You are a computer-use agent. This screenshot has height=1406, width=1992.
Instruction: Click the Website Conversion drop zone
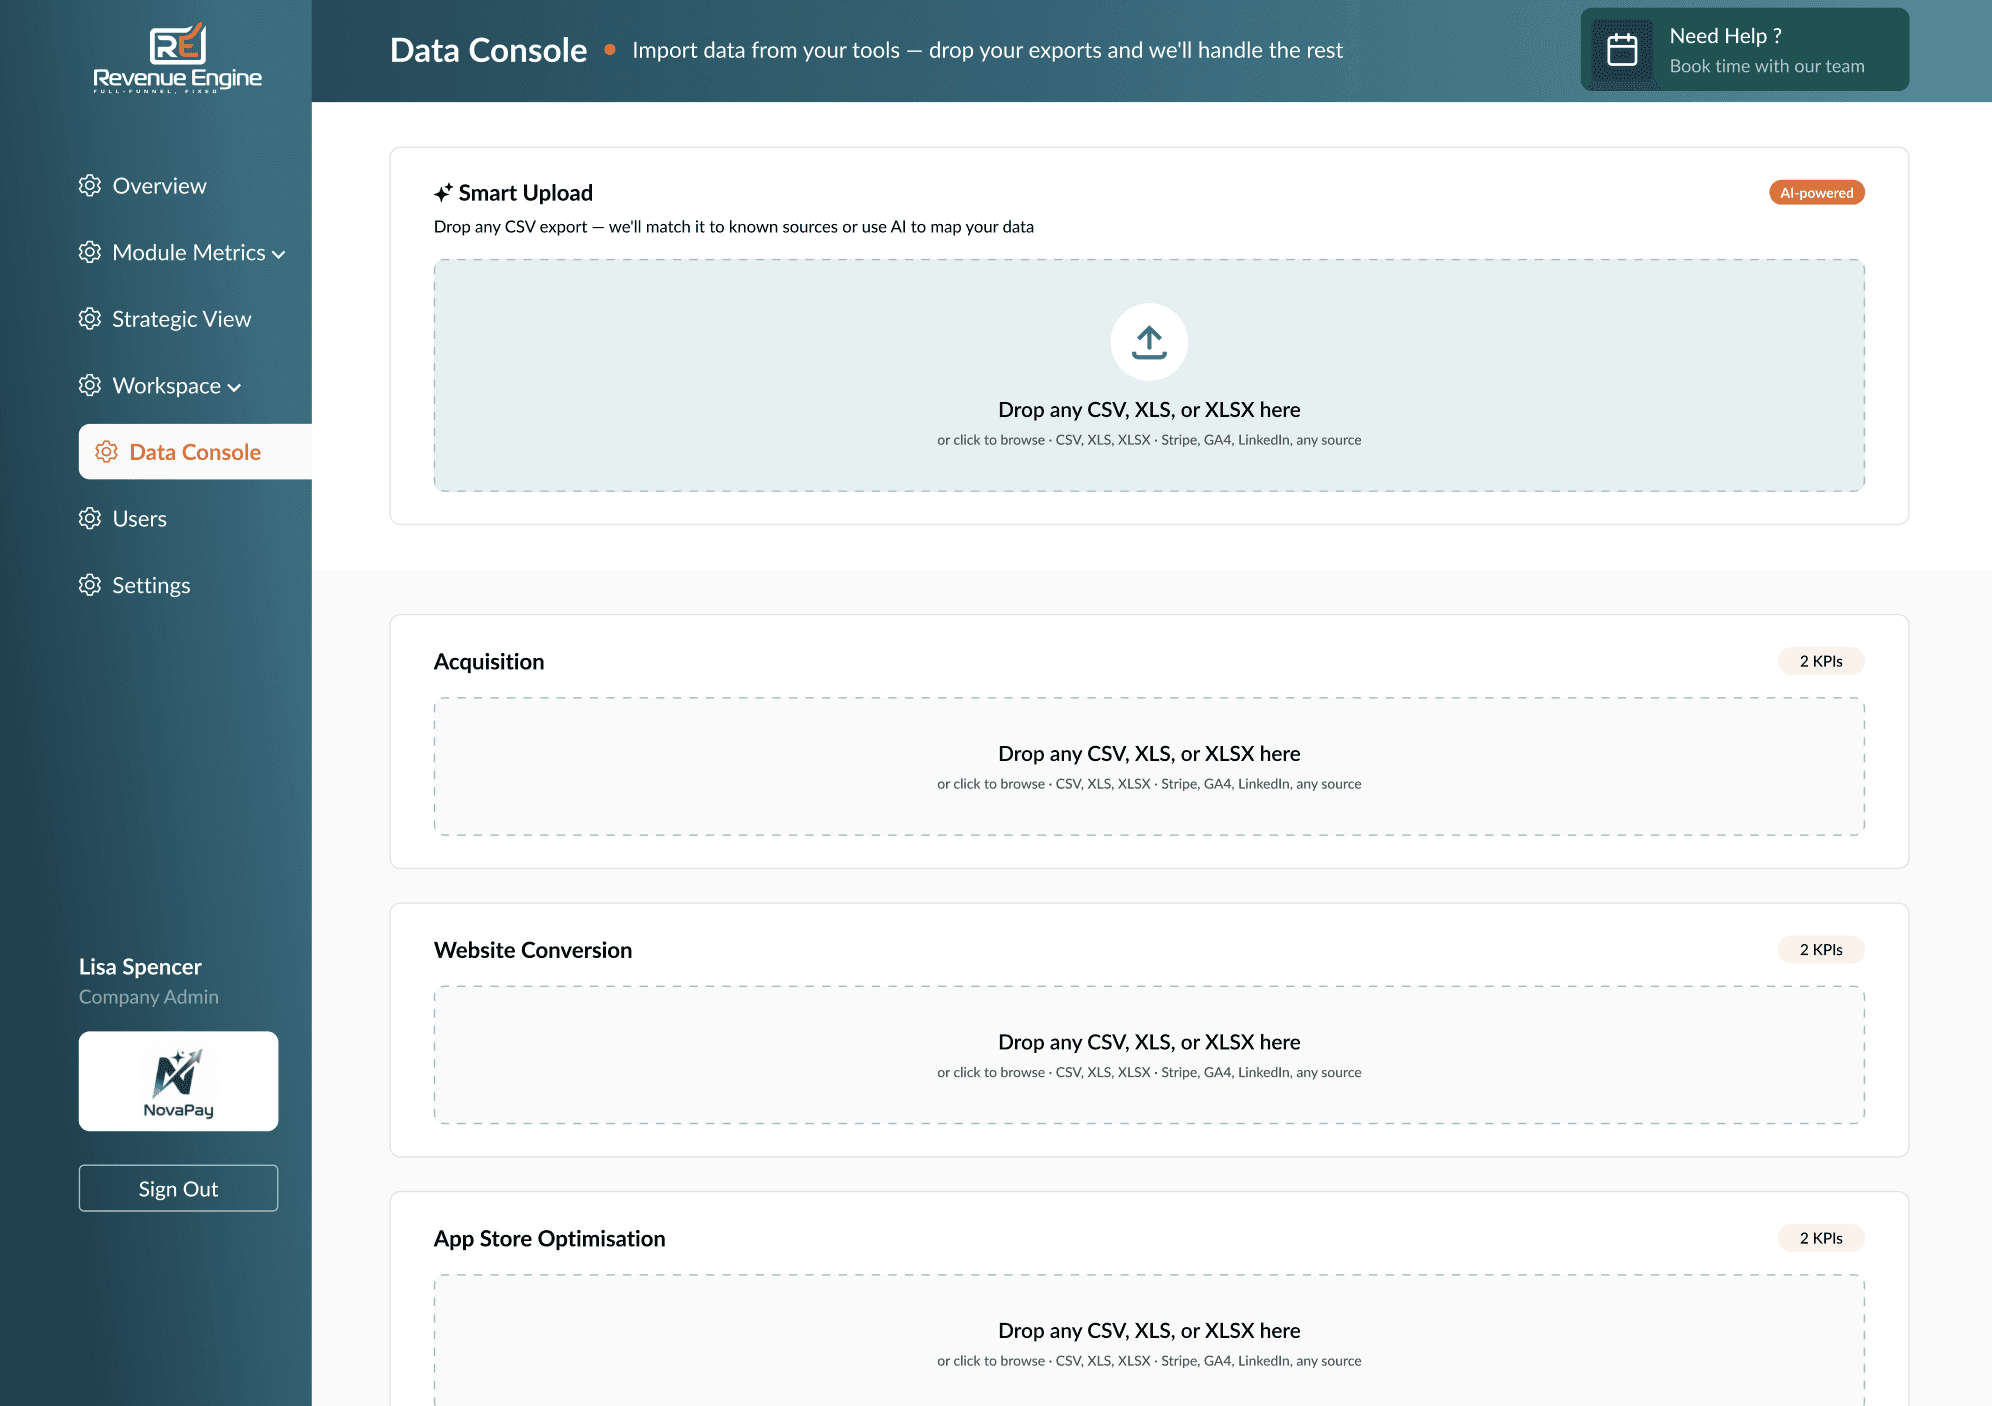1149,1055
